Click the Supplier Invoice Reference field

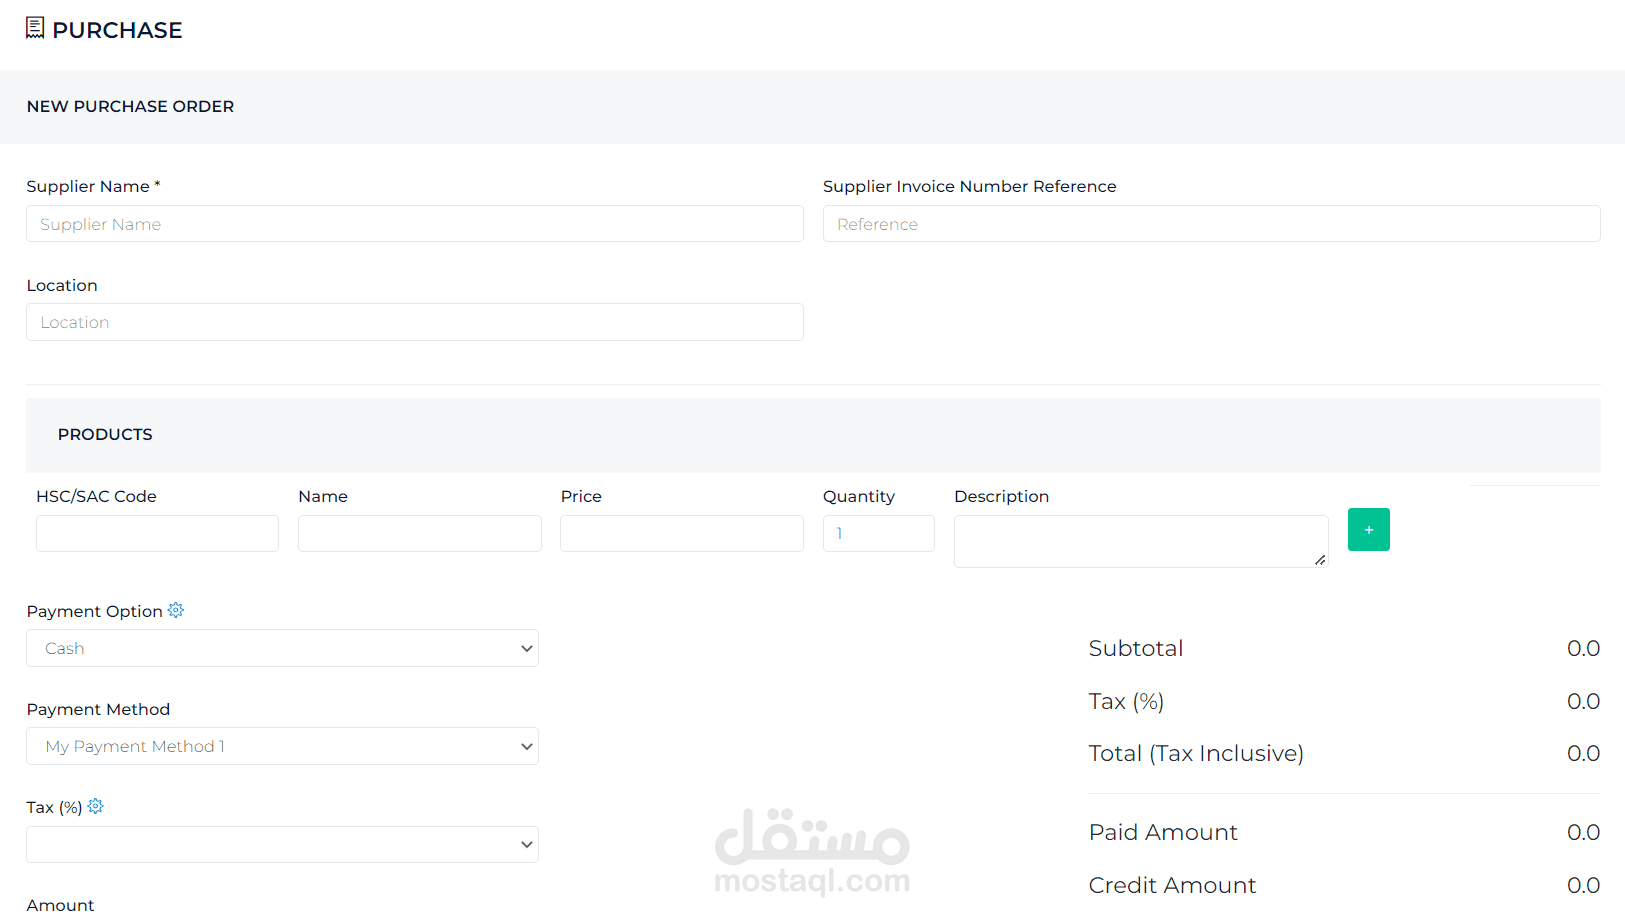coord(1211,224)
